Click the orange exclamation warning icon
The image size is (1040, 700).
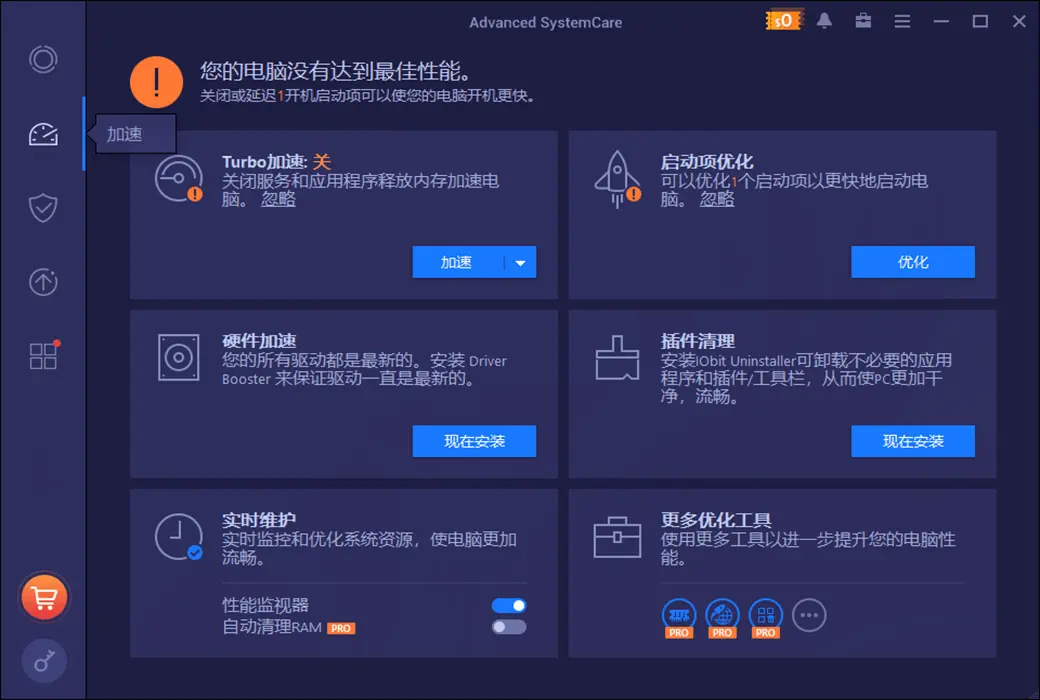157,82
